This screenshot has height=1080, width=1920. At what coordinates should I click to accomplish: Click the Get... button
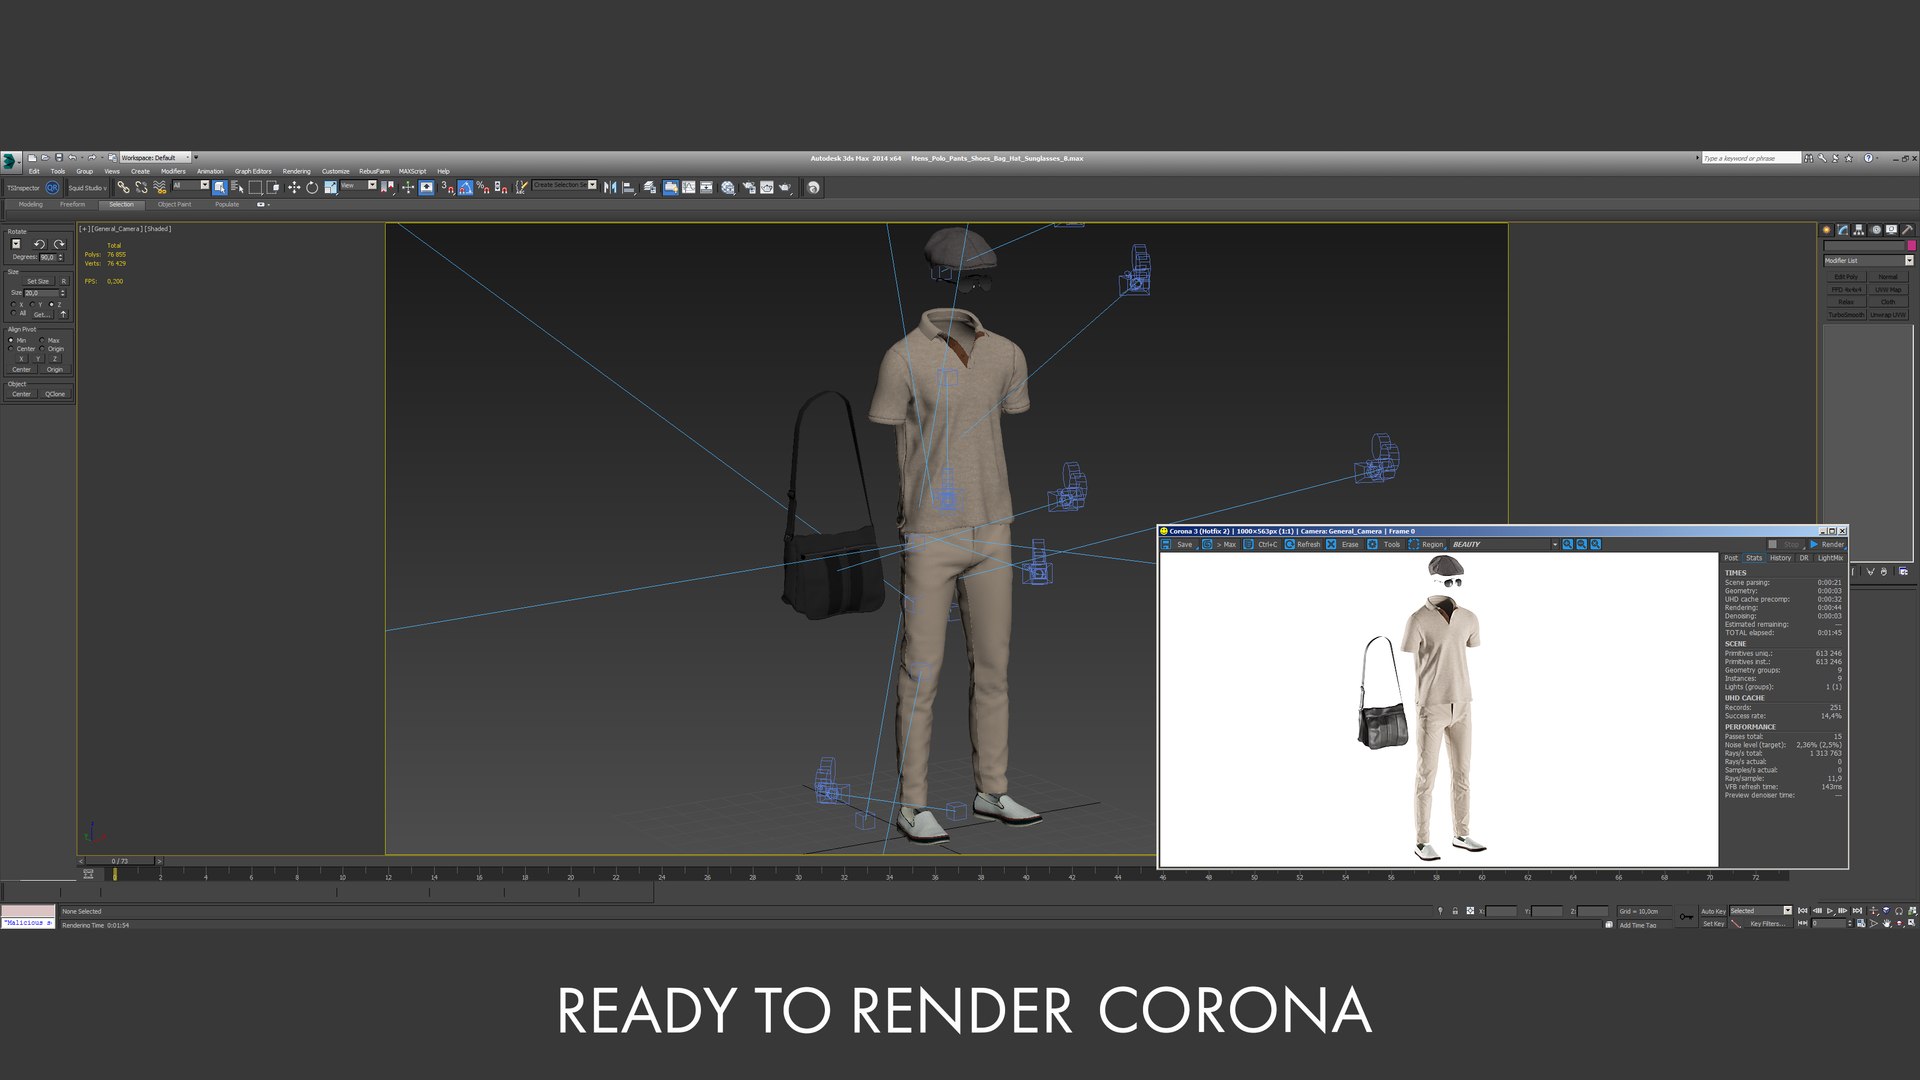pyautogui.click(x=42, y=315)
